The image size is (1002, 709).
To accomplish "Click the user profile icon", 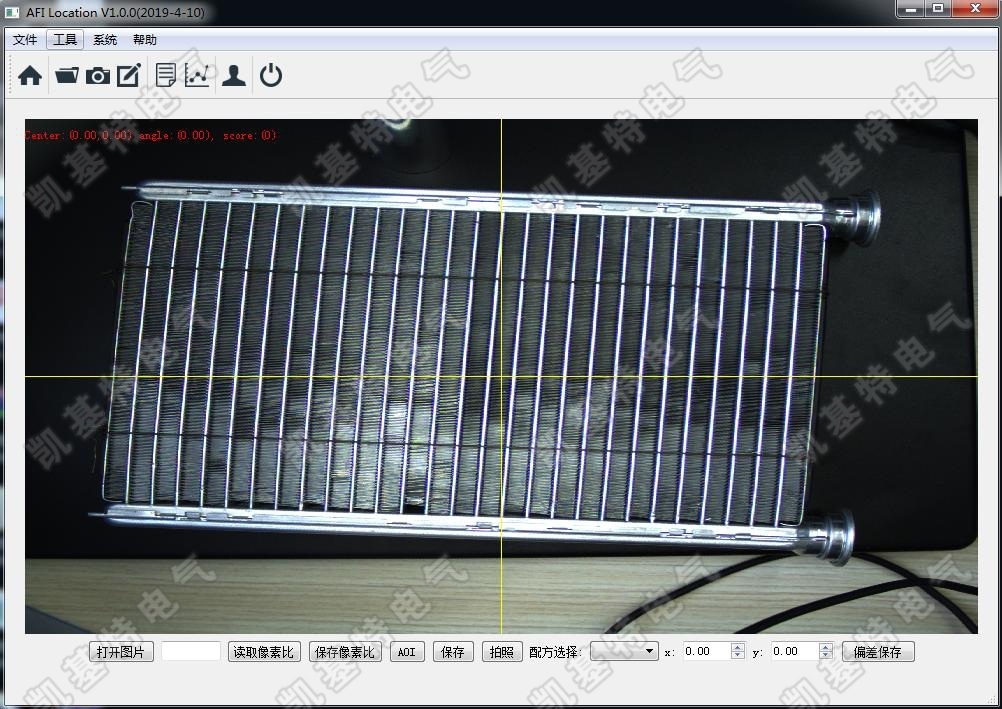I will 234,76.
